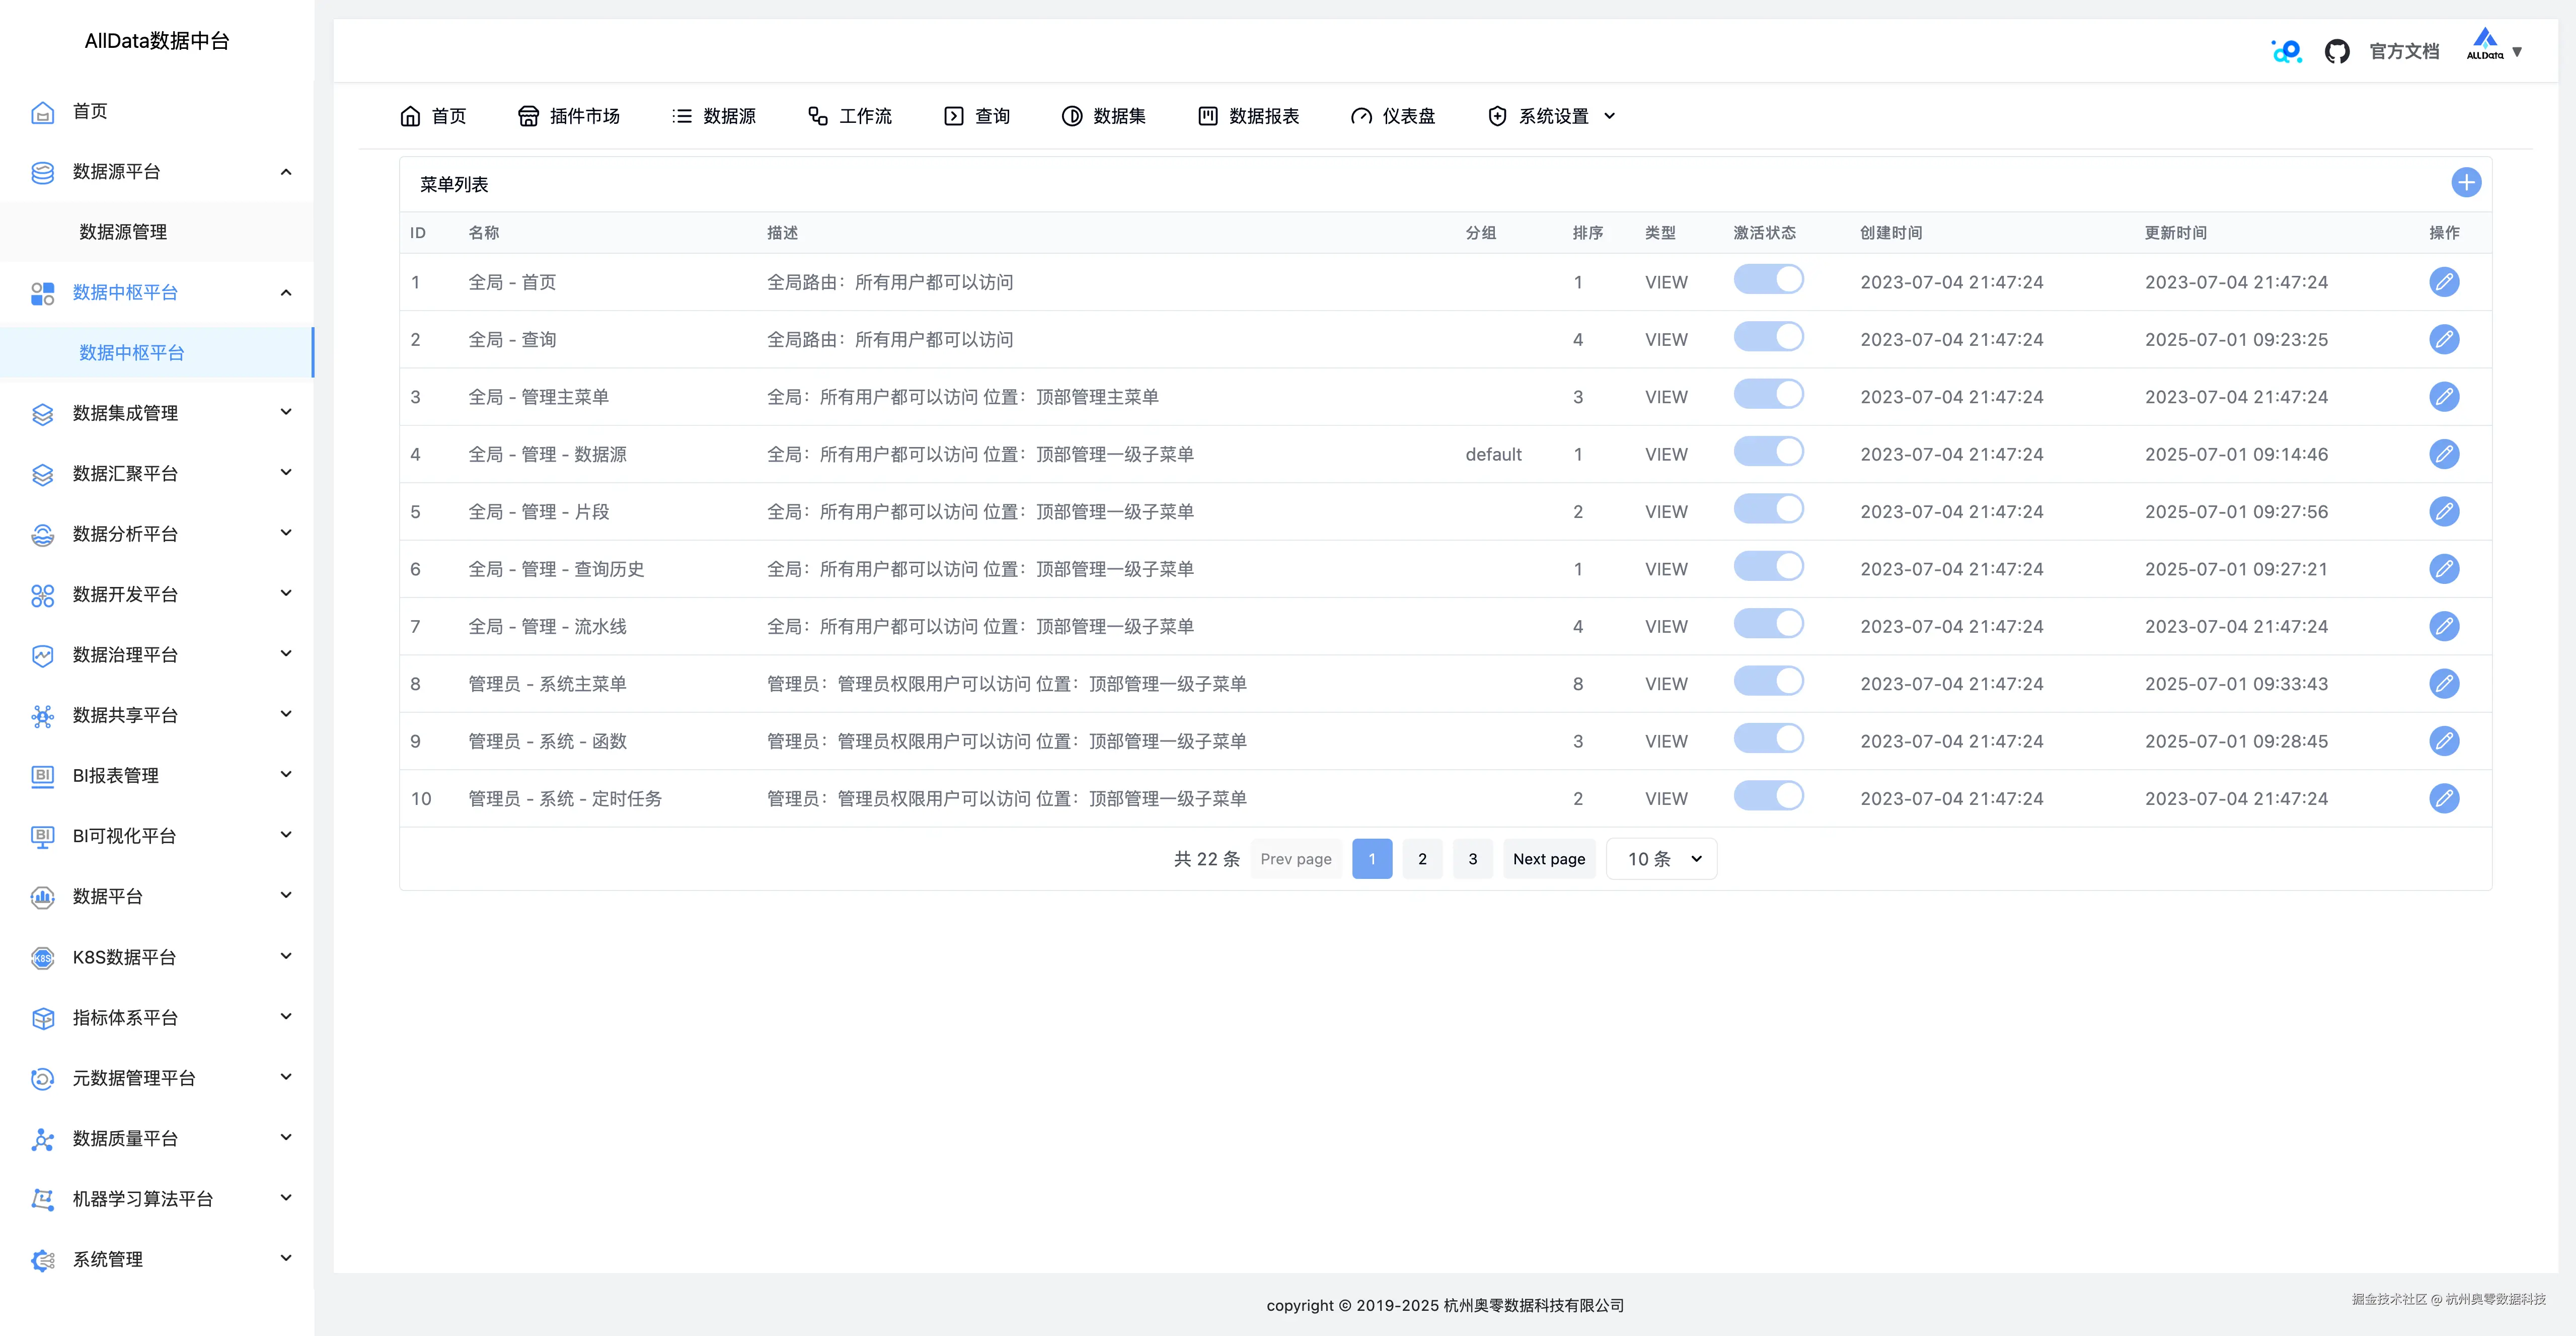Image resolution: width=2576 pixels, height=1336 pixels.
Task: Toggle activation status of 管理员 - 系统主菜单
Action: click(1768, 681)
